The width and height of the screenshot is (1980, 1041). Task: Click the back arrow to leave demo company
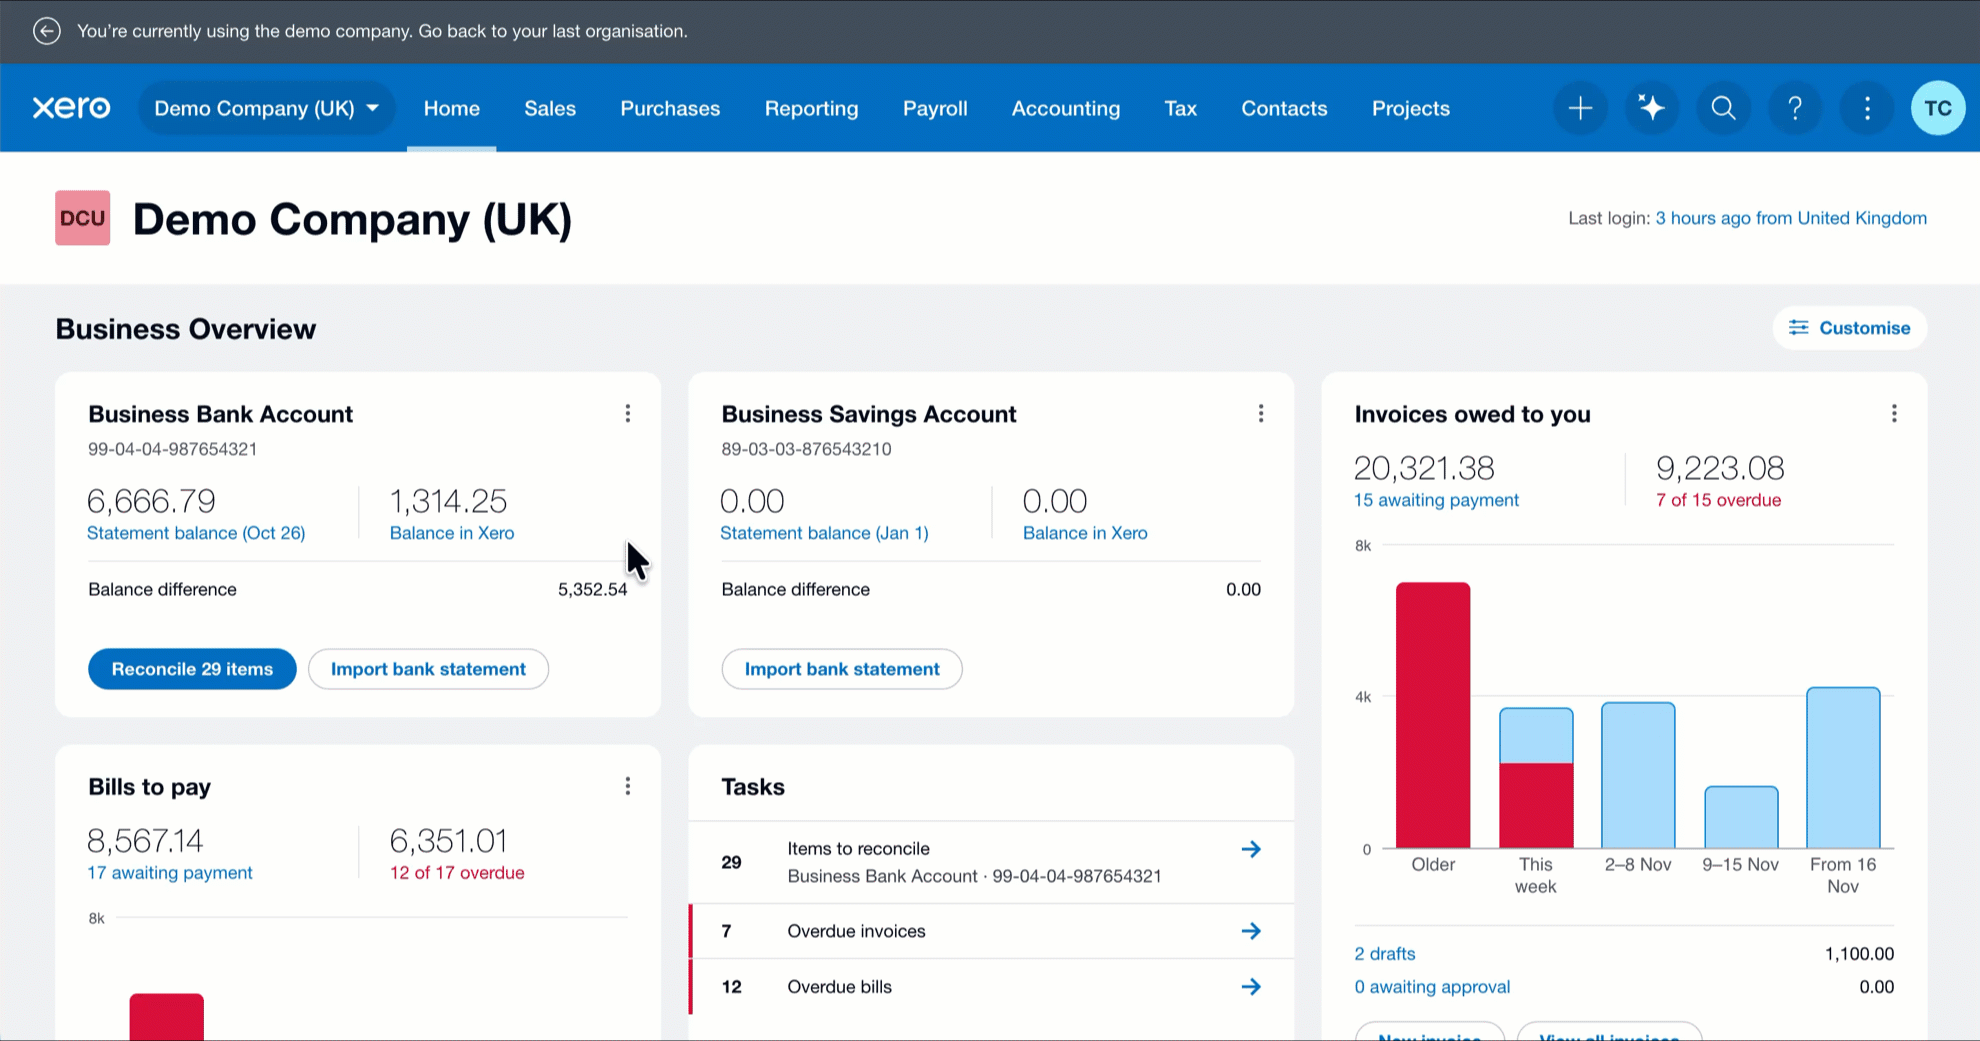(x=46, y=31)
